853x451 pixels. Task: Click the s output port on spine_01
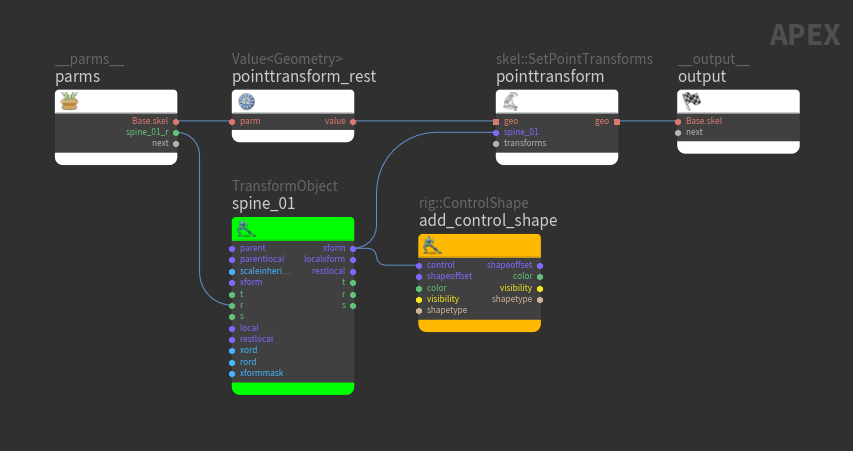(353, 305)
